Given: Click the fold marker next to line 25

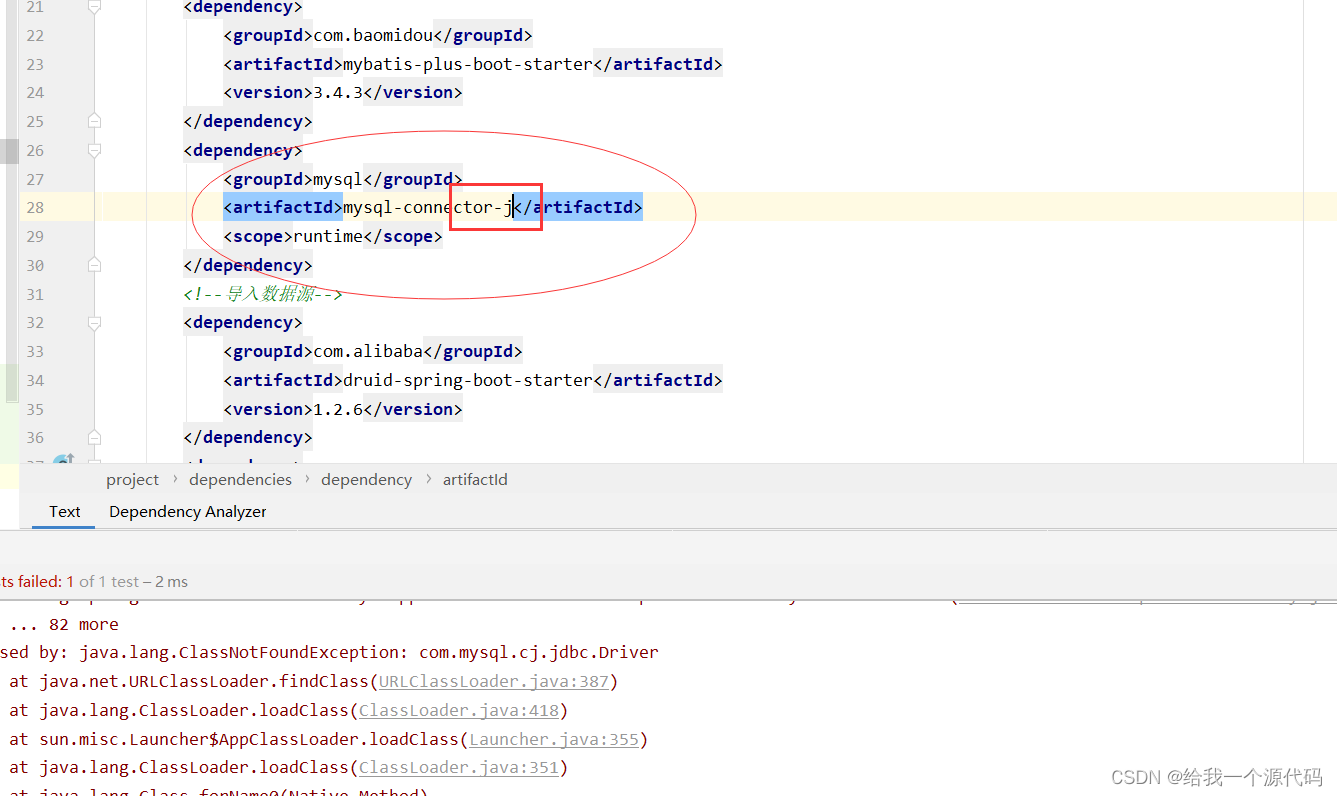Looking at the screenshot, I should point(94,120).
